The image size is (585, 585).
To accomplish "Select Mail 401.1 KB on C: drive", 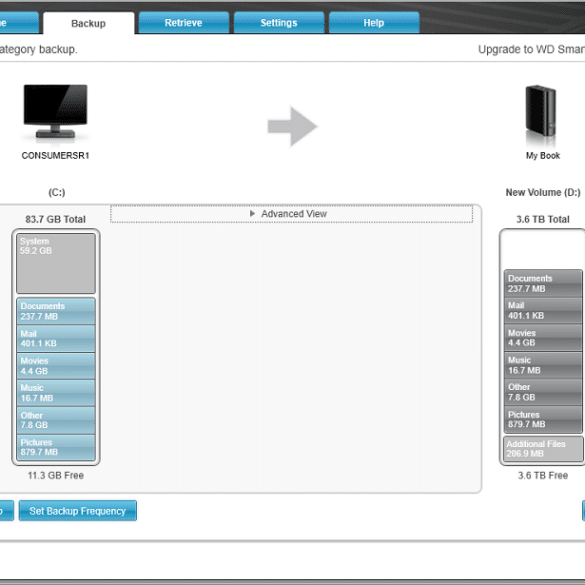I will click(x=56, y=338).
